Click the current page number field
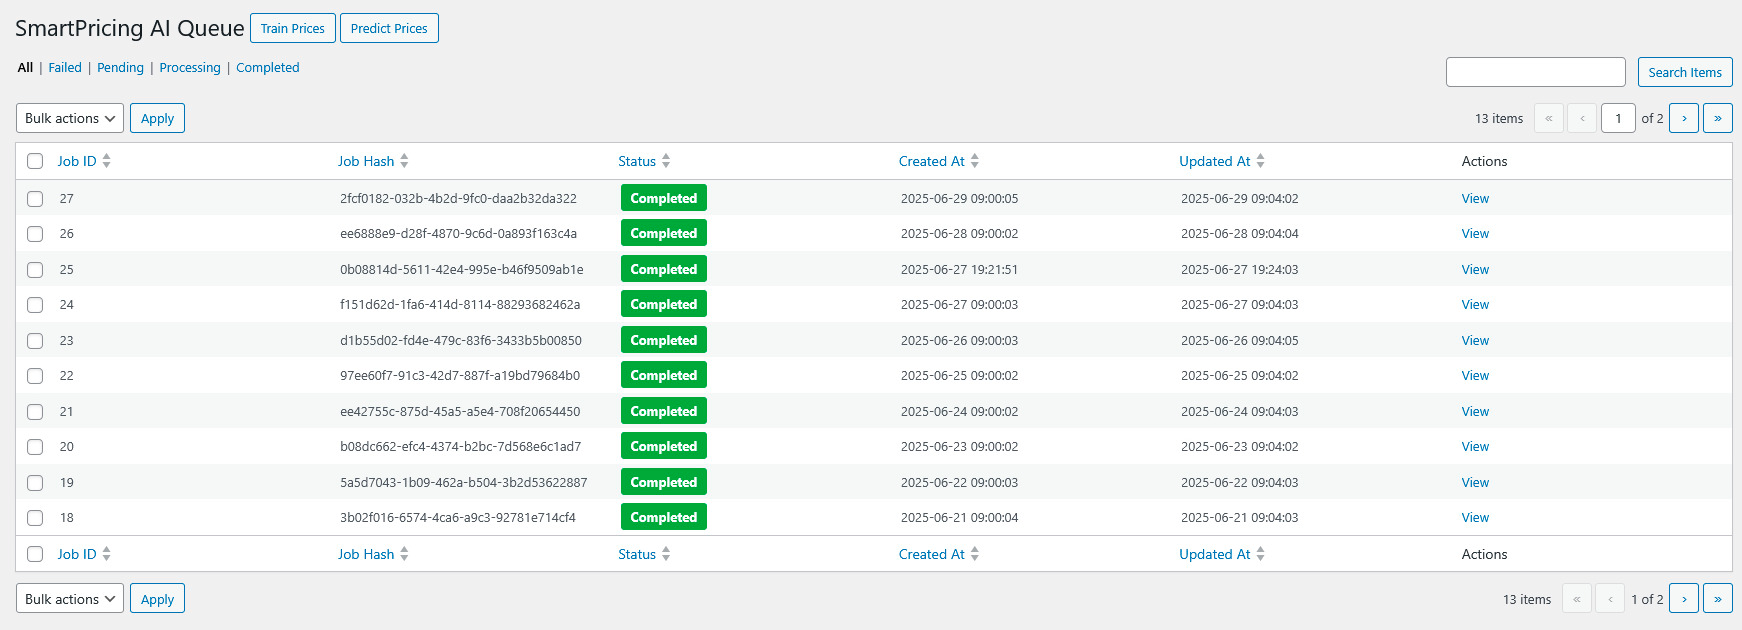 click(x=1618, y=118)
